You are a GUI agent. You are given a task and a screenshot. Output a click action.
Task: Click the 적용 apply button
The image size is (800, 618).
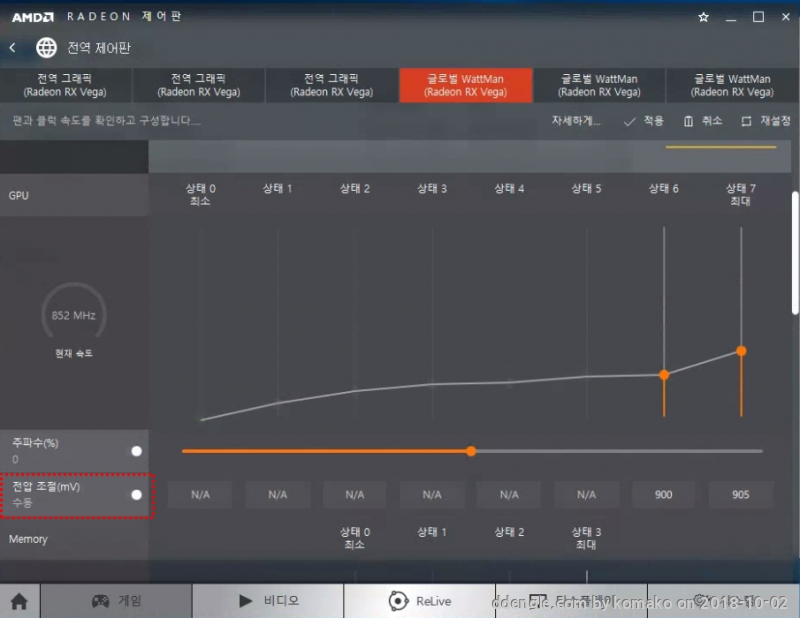click(644, 121)
